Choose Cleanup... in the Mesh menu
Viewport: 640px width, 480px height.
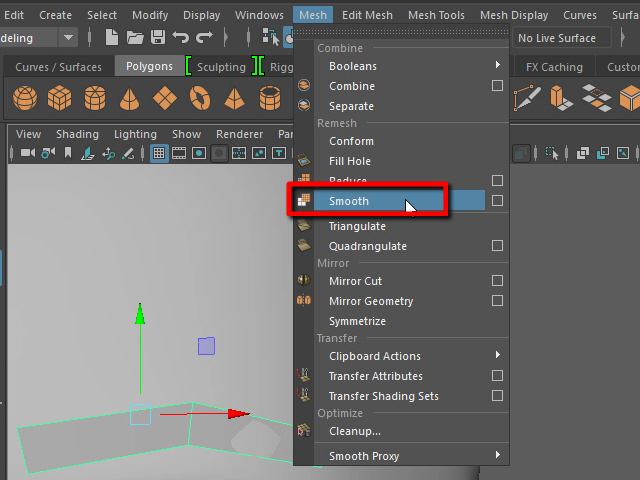point(355,431)
